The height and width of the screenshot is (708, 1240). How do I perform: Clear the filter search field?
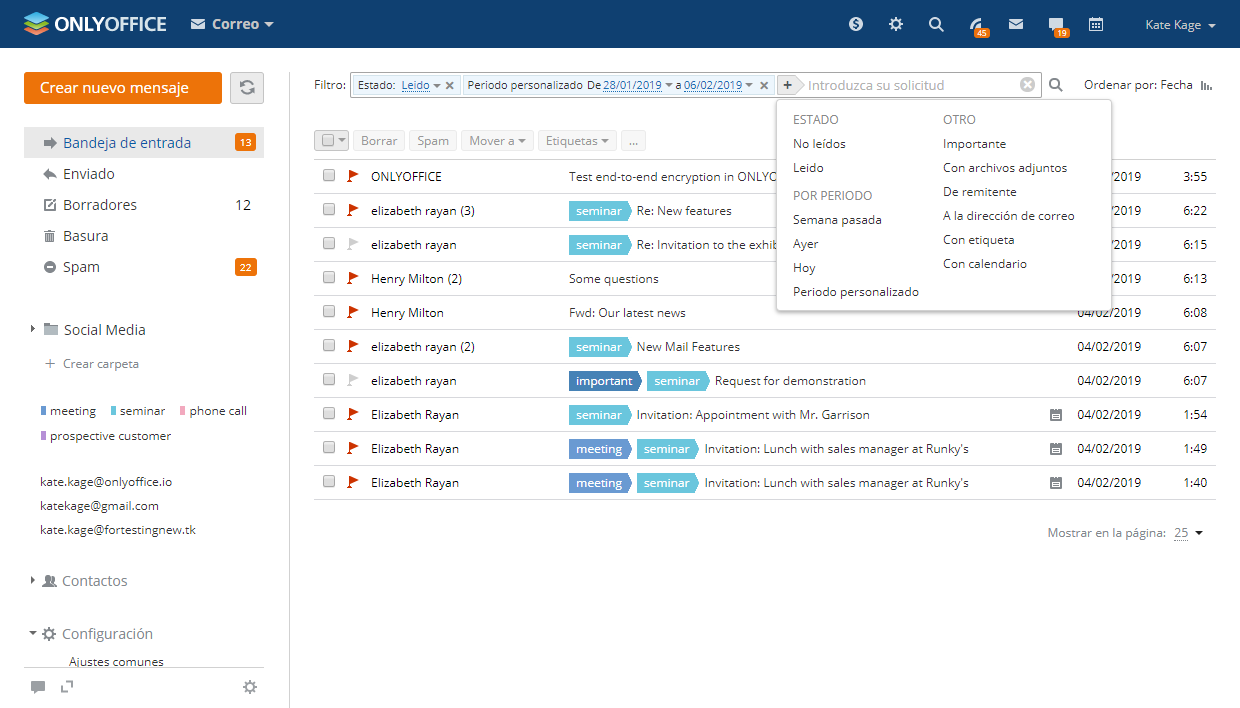(x=1027, y=85)
